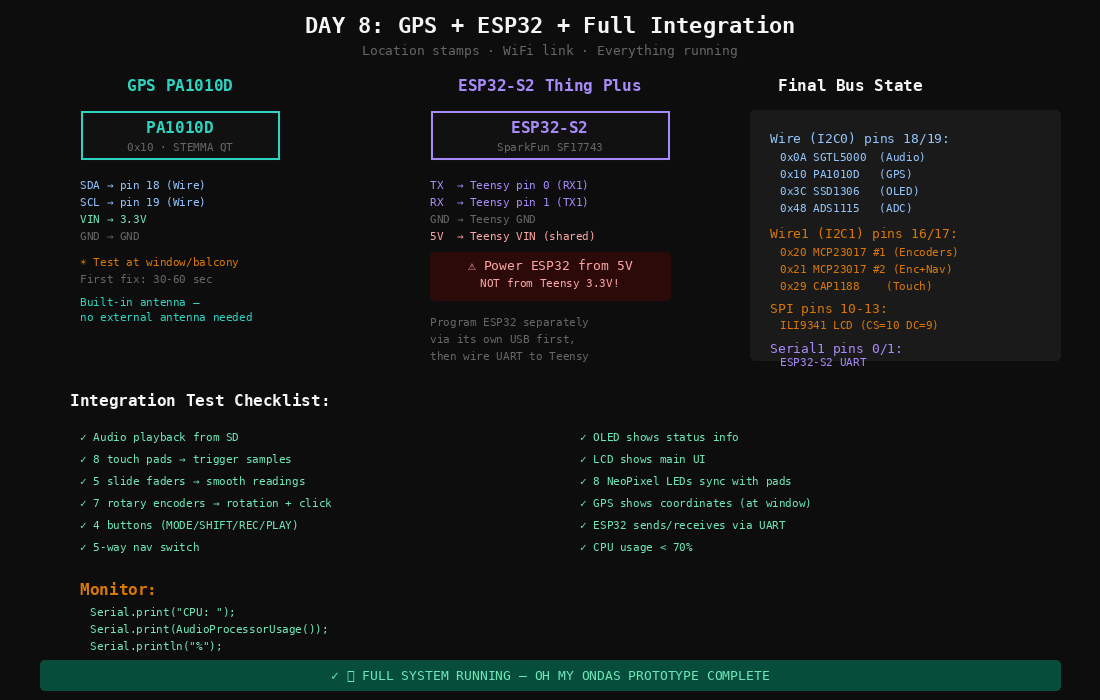The image size is (1100, 700).
Task: Click the orange 'Monitor:' heading
Action: 118,589
